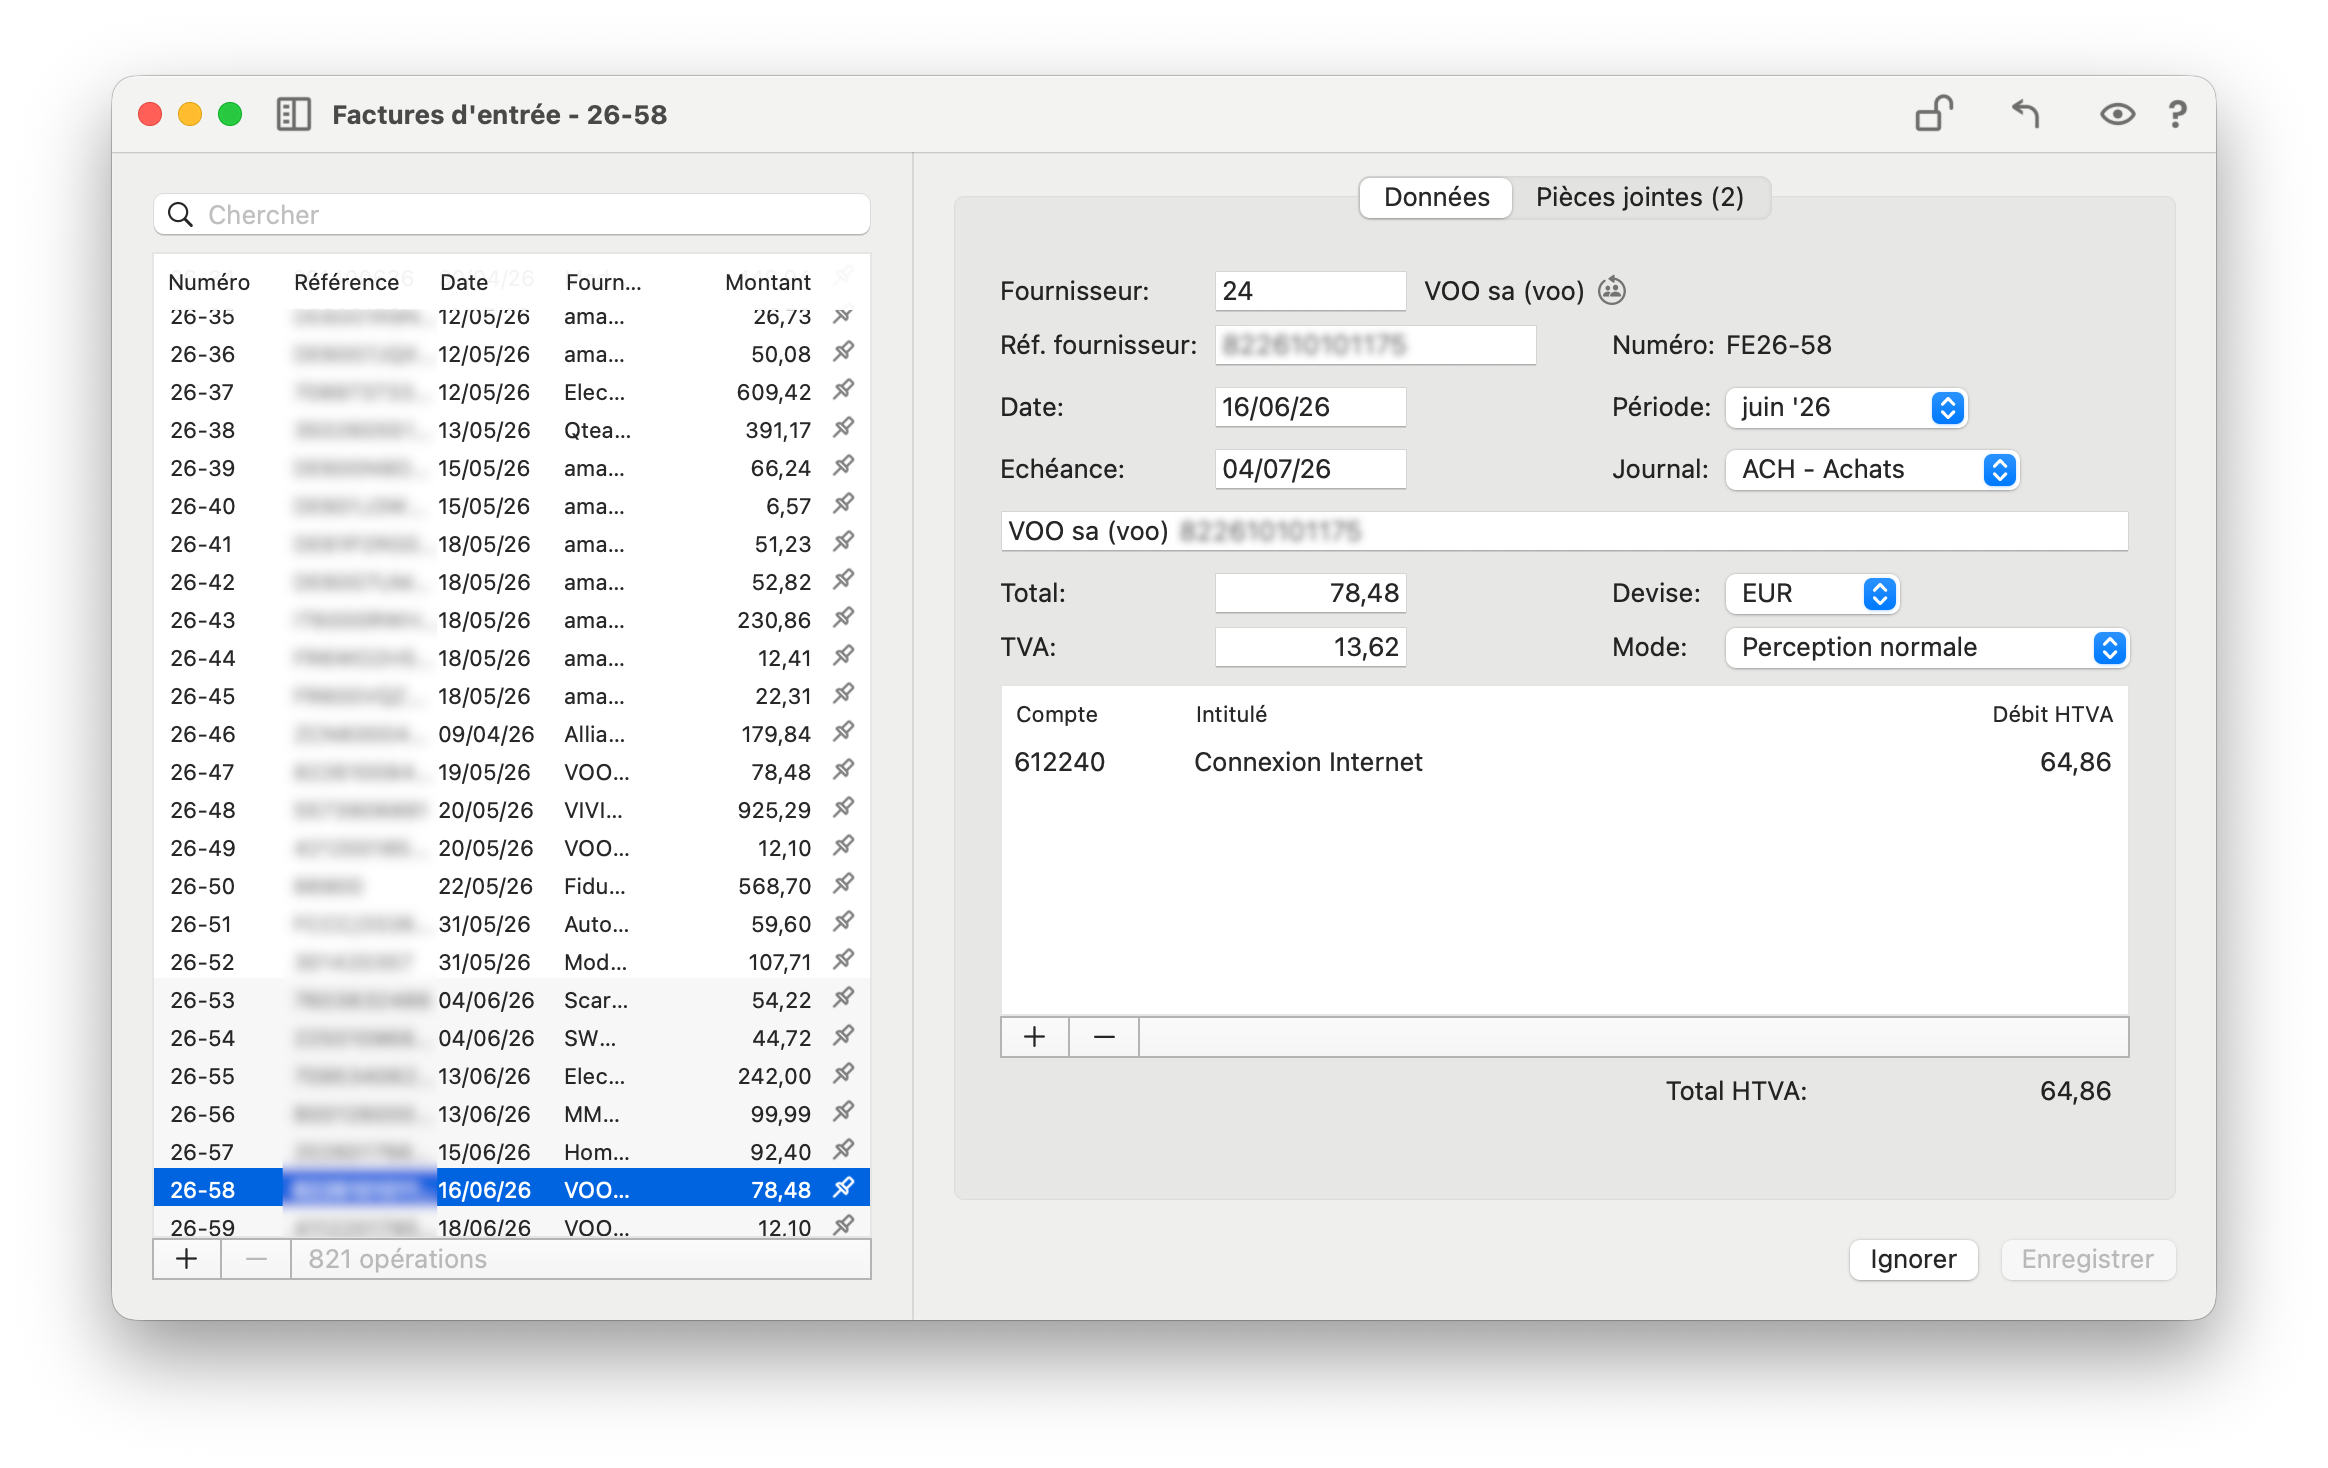
Task: Toggle the eye preview icon
Action: [x=2116, y=114]
